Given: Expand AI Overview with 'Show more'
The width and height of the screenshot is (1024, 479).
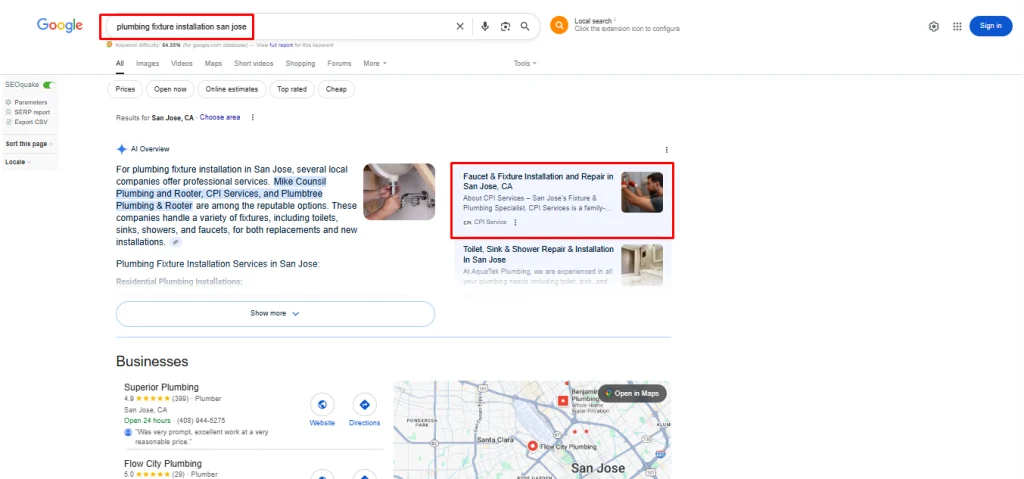Looking at the screenshot, I should 275,313.
